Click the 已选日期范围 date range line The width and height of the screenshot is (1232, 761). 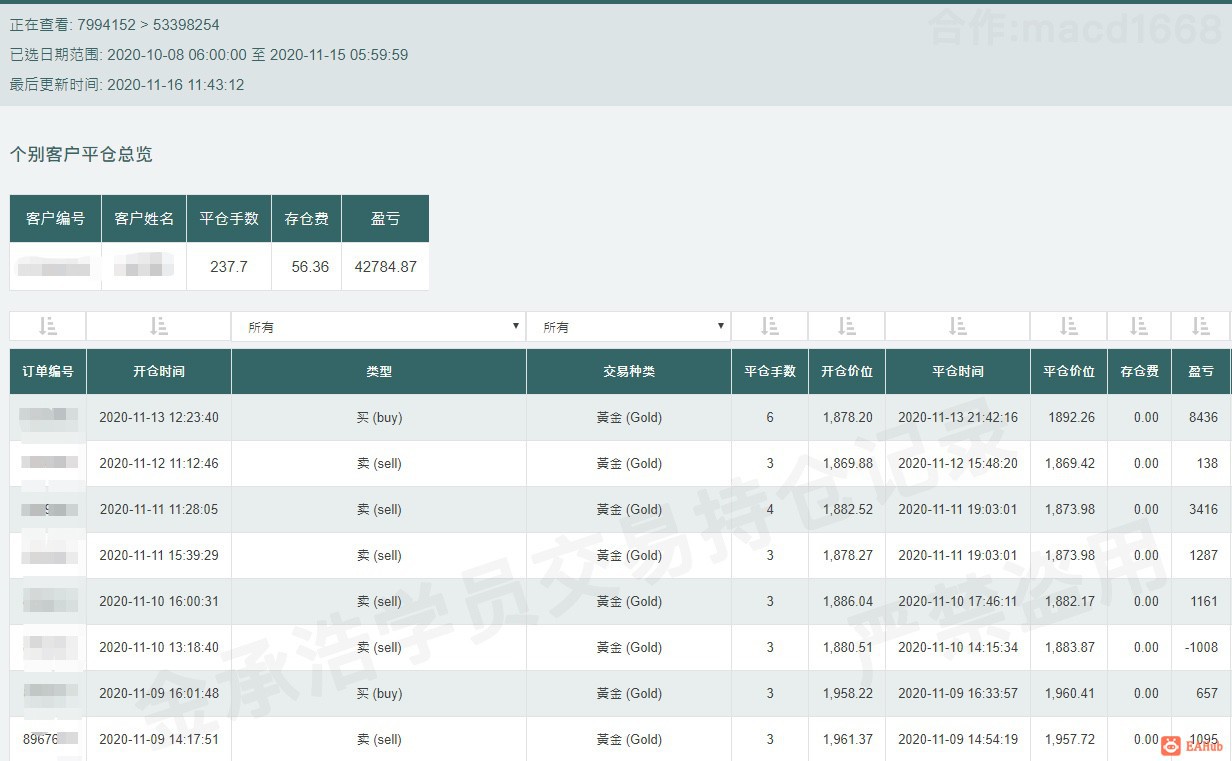point(209,55)
